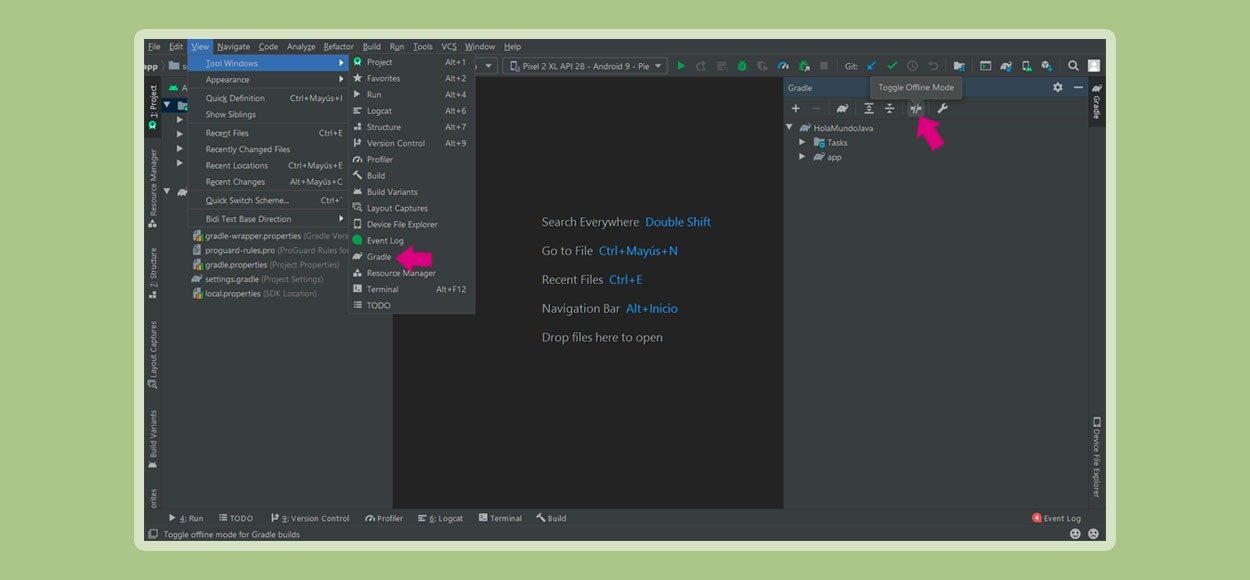This screenshot has width=1250, height=580.
Task: Click the Execute Gradle Task elephant icon
Action: click(842, 108)
